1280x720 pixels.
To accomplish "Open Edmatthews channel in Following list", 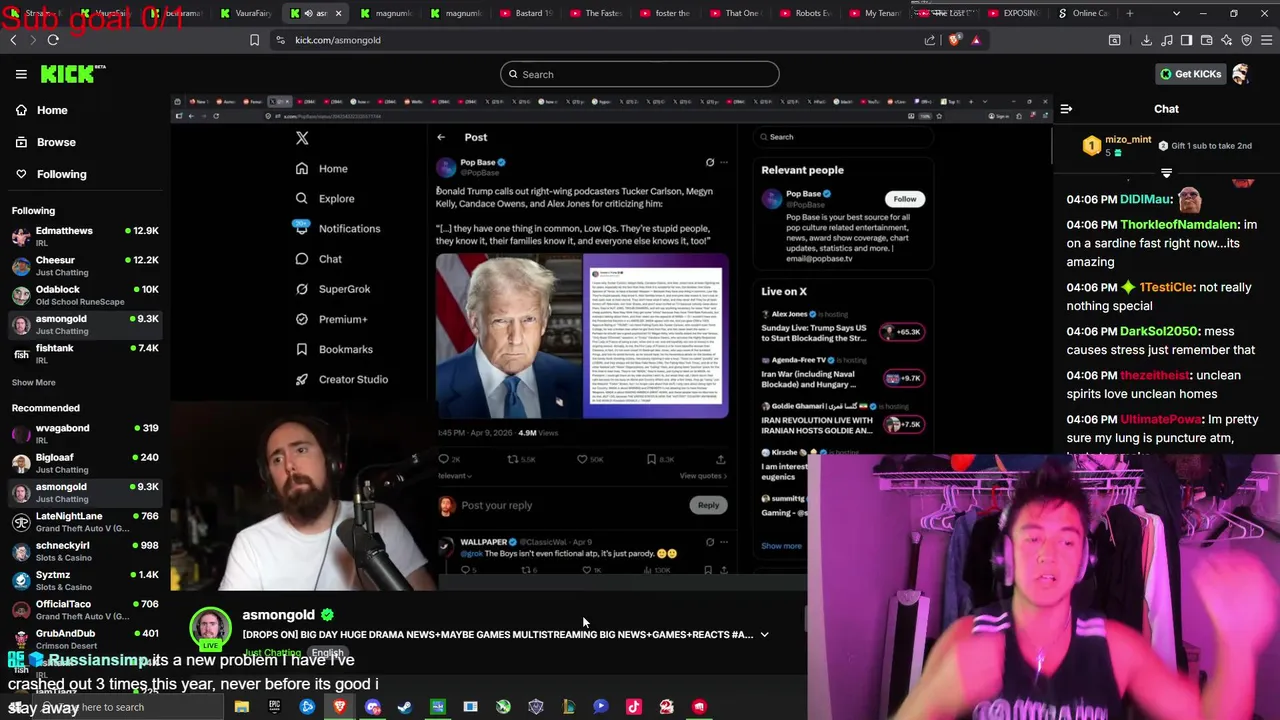I will click(x=85, y=236).
